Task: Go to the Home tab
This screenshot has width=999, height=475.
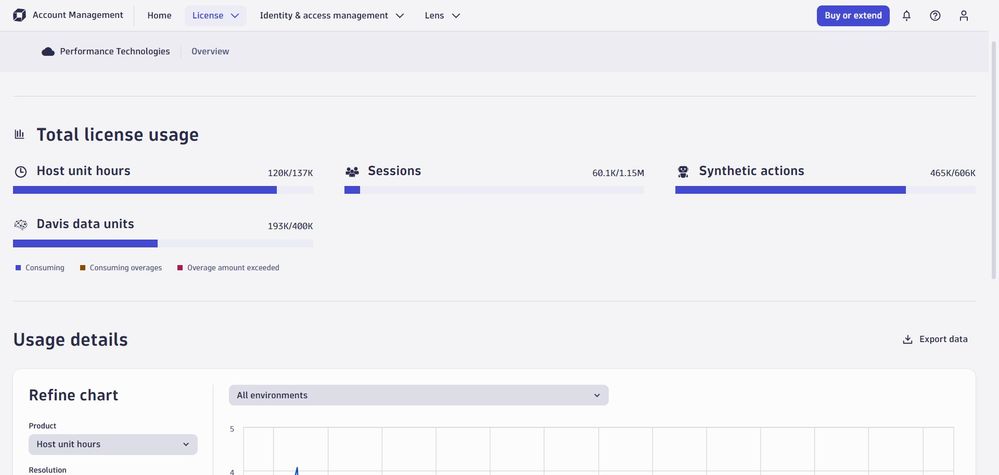Action: [159, 16]
